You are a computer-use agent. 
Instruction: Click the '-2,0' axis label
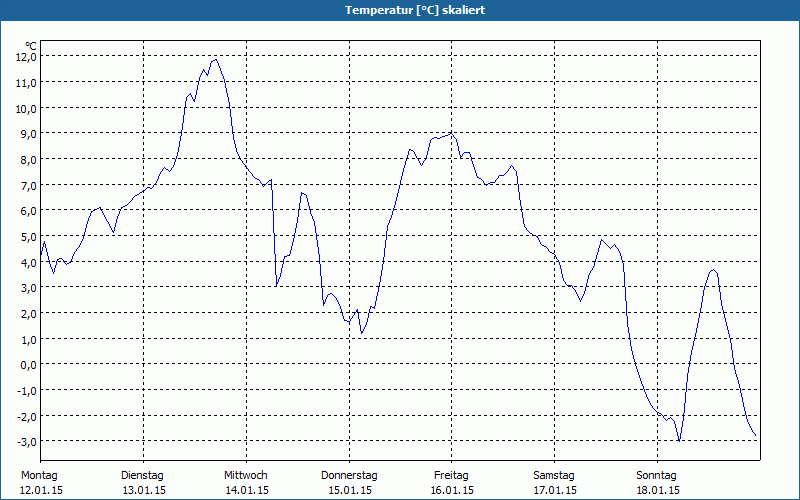coord(27,416)
